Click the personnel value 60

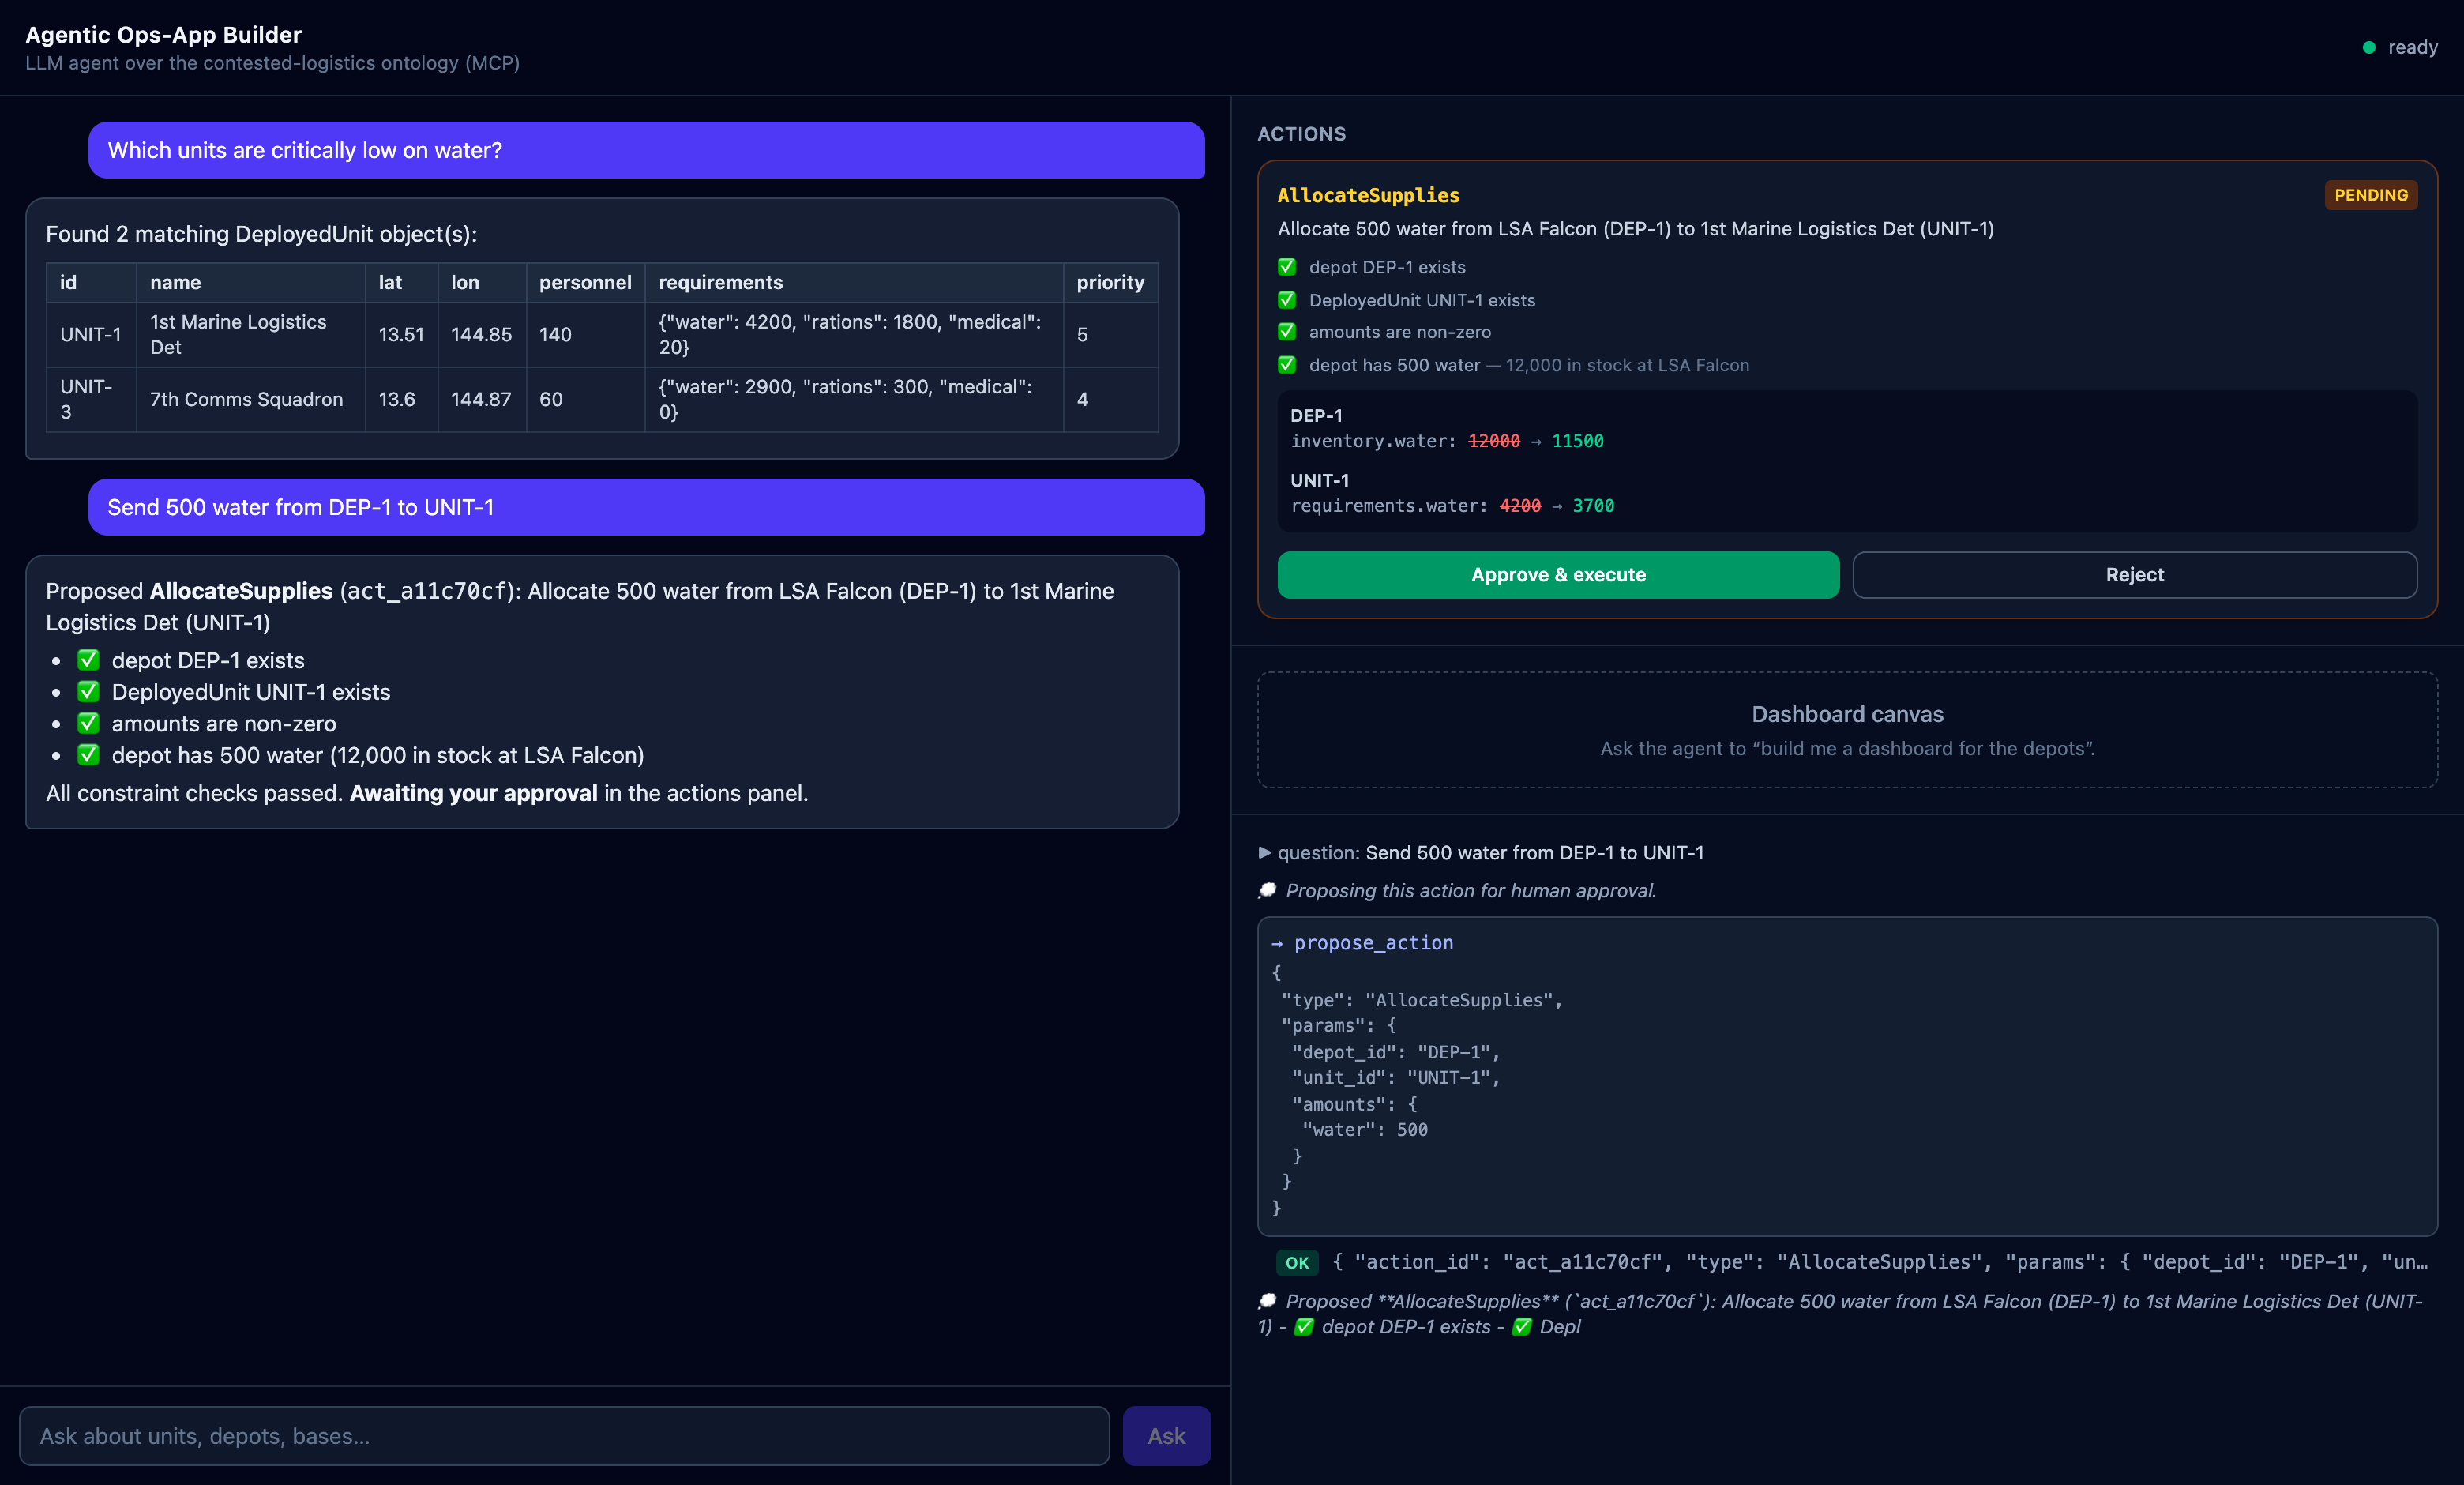tap(585, 399)
